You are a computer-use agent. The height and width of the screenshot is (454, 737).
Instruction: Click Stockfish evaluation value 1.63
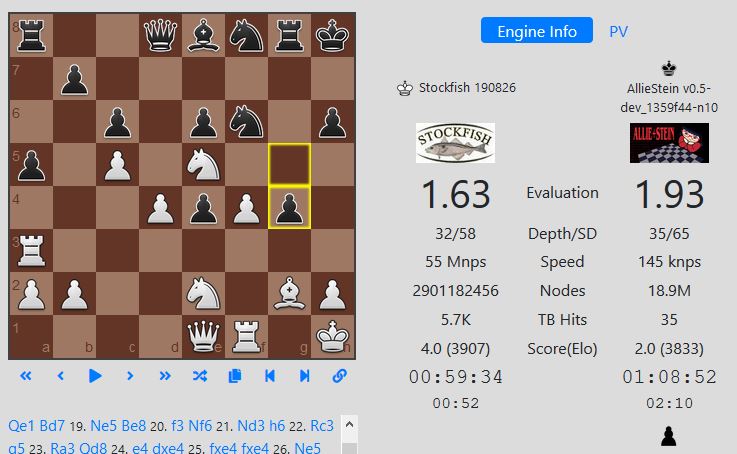455,194
